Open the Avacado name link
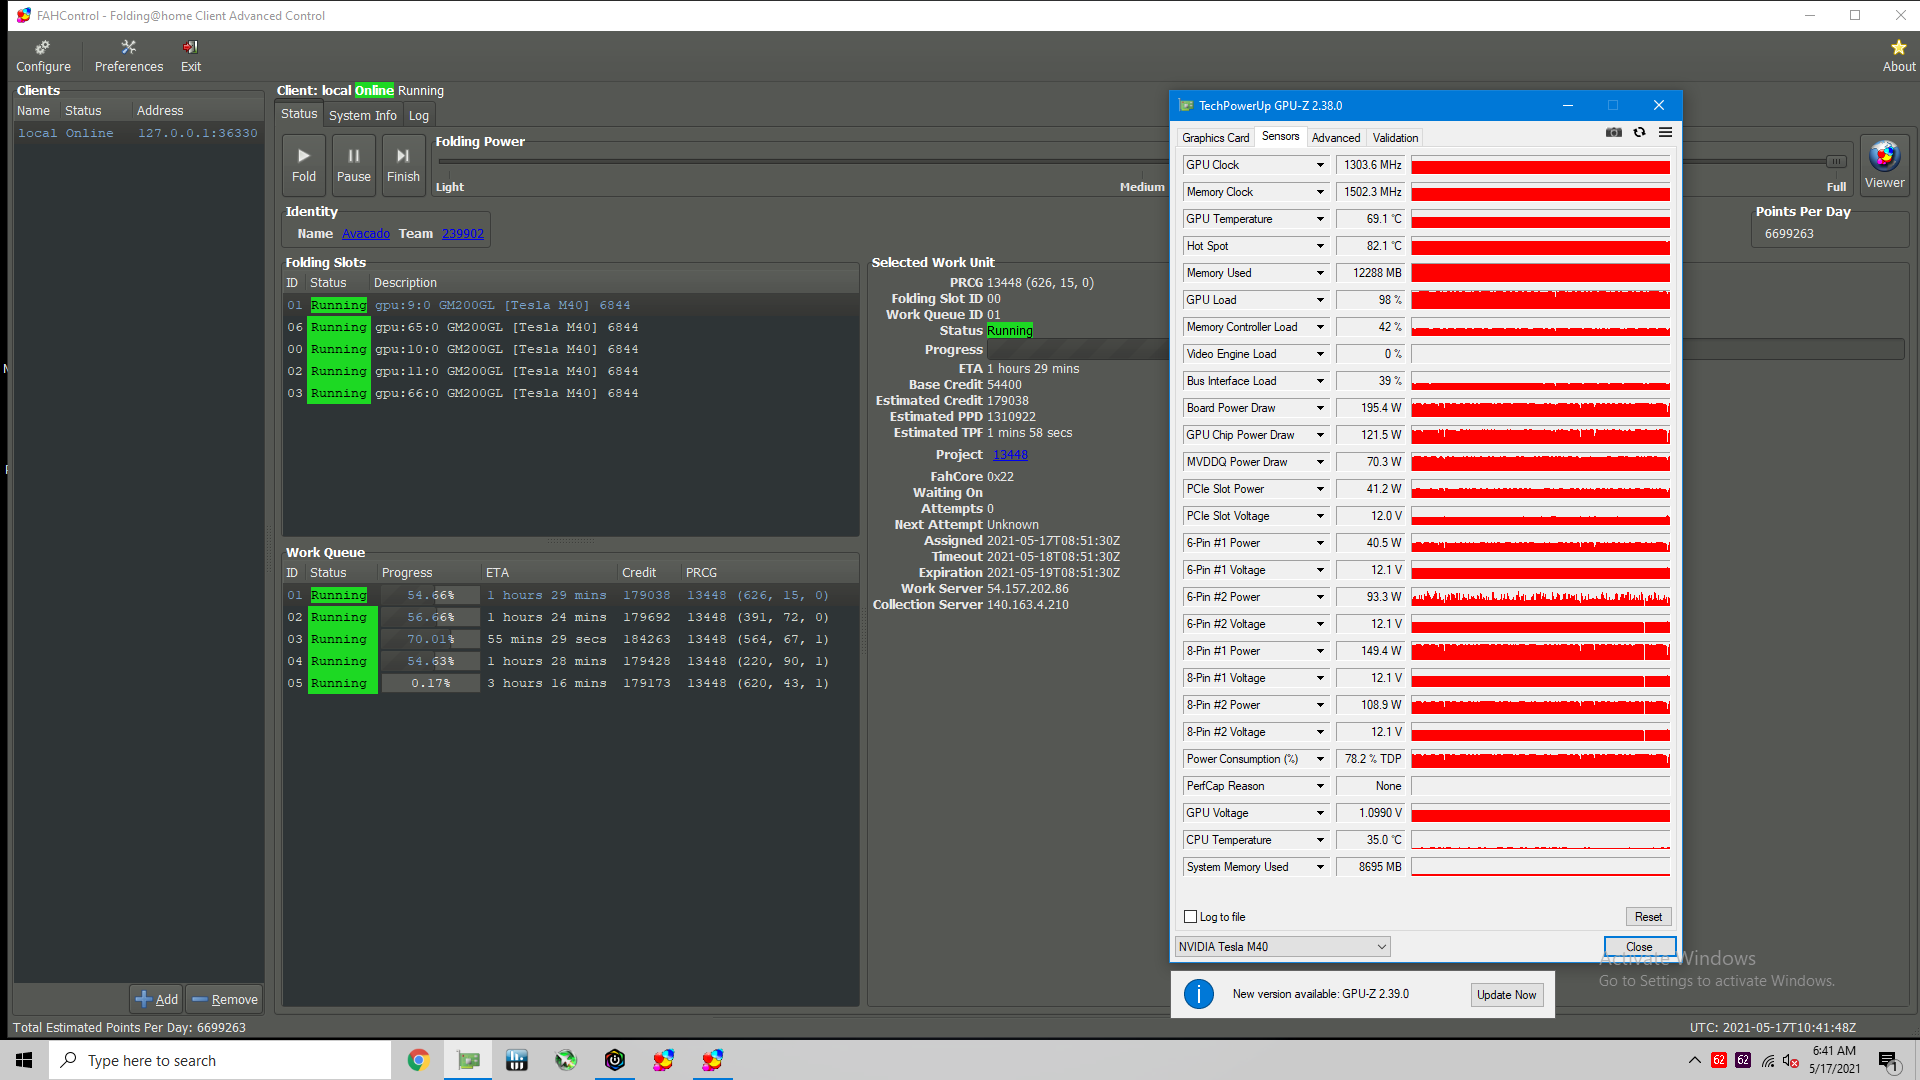1920x1080 pixels. coord(366,234)
